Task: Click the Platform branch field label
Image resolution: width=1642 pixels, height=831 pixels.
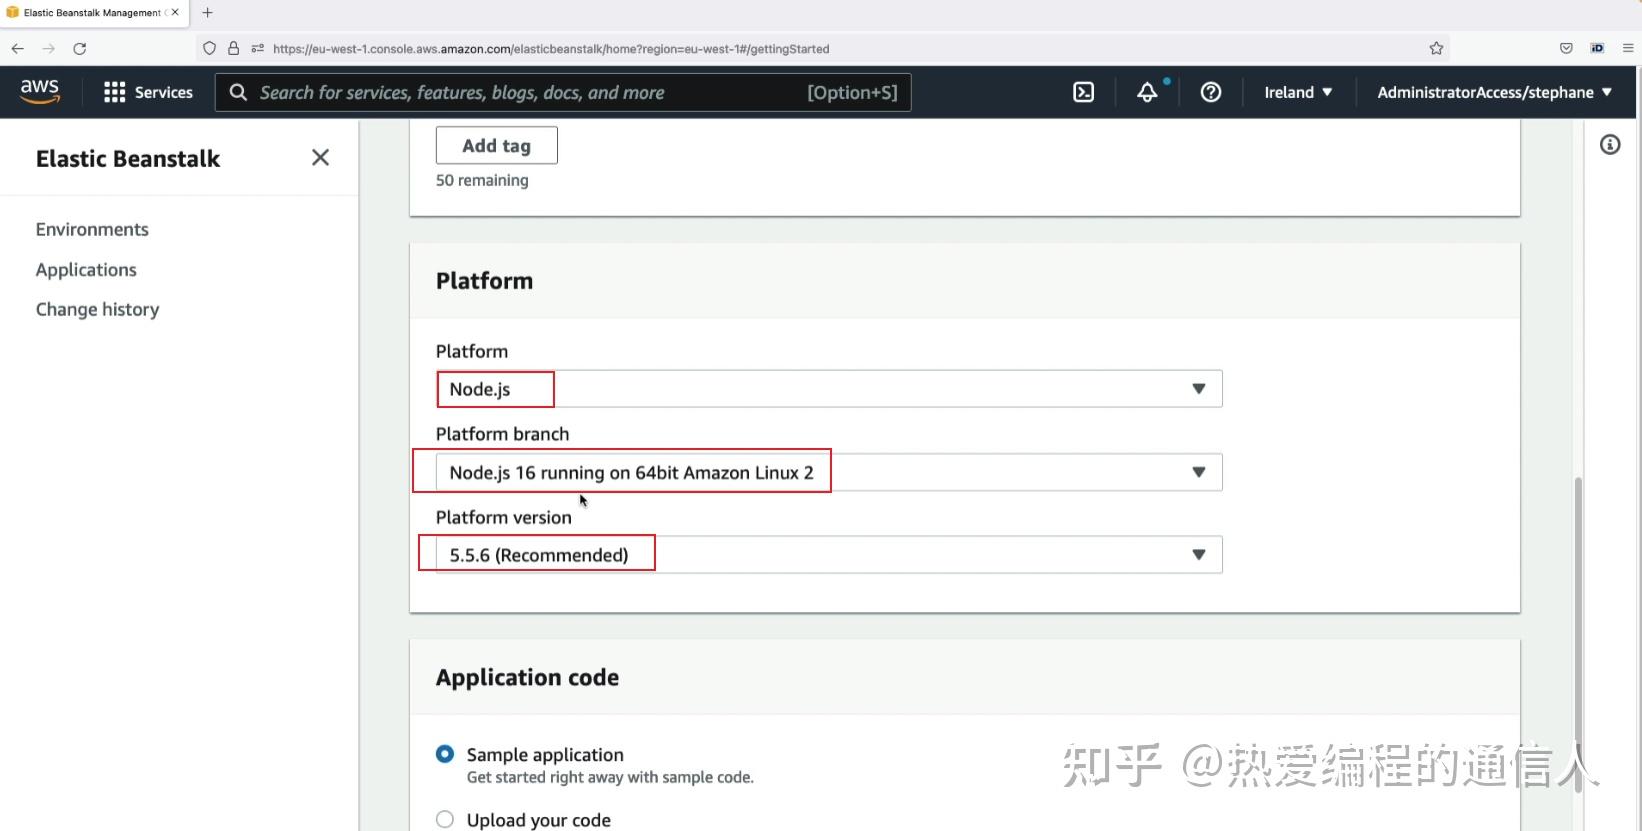Action: pos(502,434)
